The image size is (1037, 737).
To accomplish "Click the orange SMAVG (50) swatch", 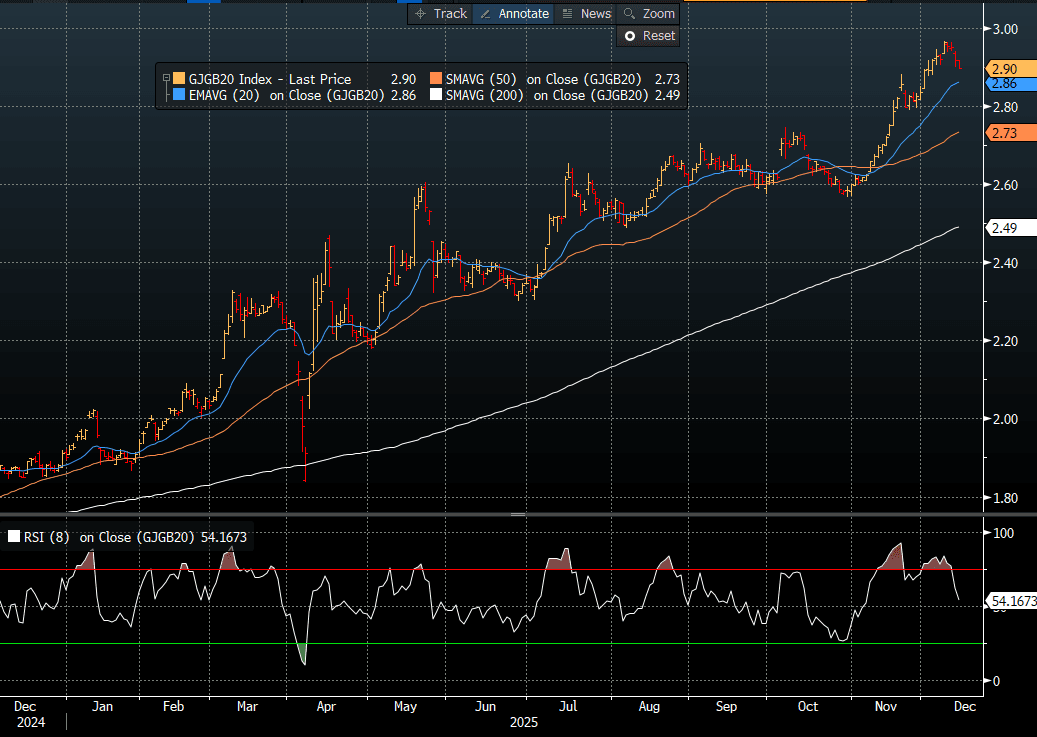I will coord(435,78).
